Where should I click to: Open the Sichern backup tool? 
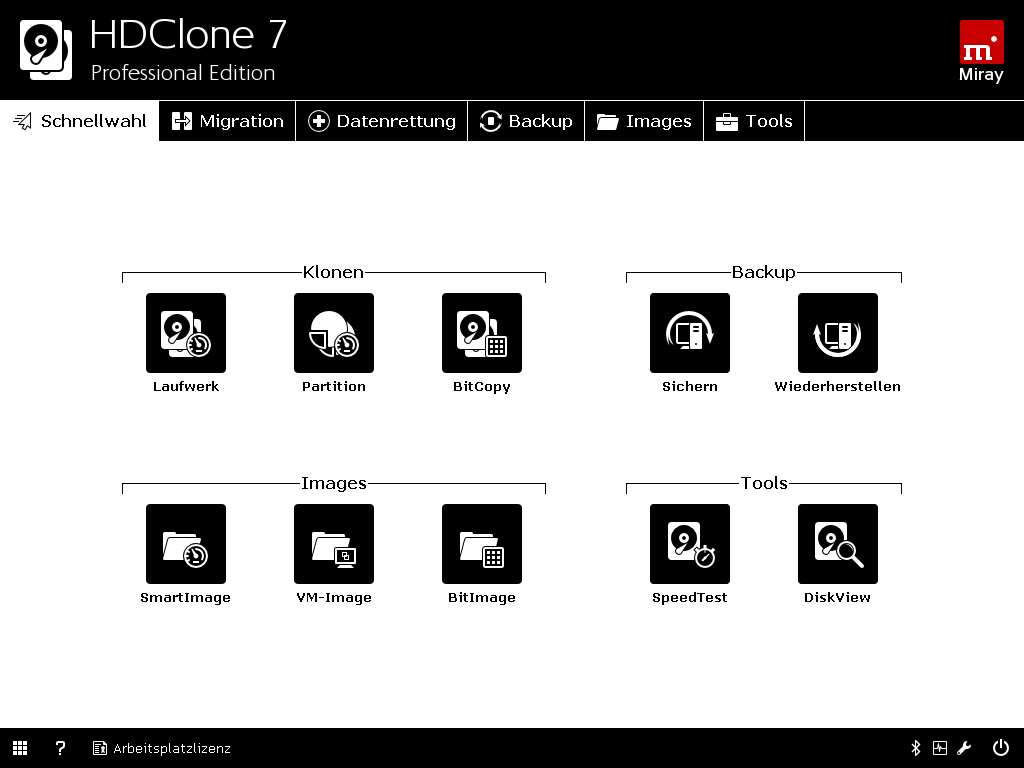689,333
